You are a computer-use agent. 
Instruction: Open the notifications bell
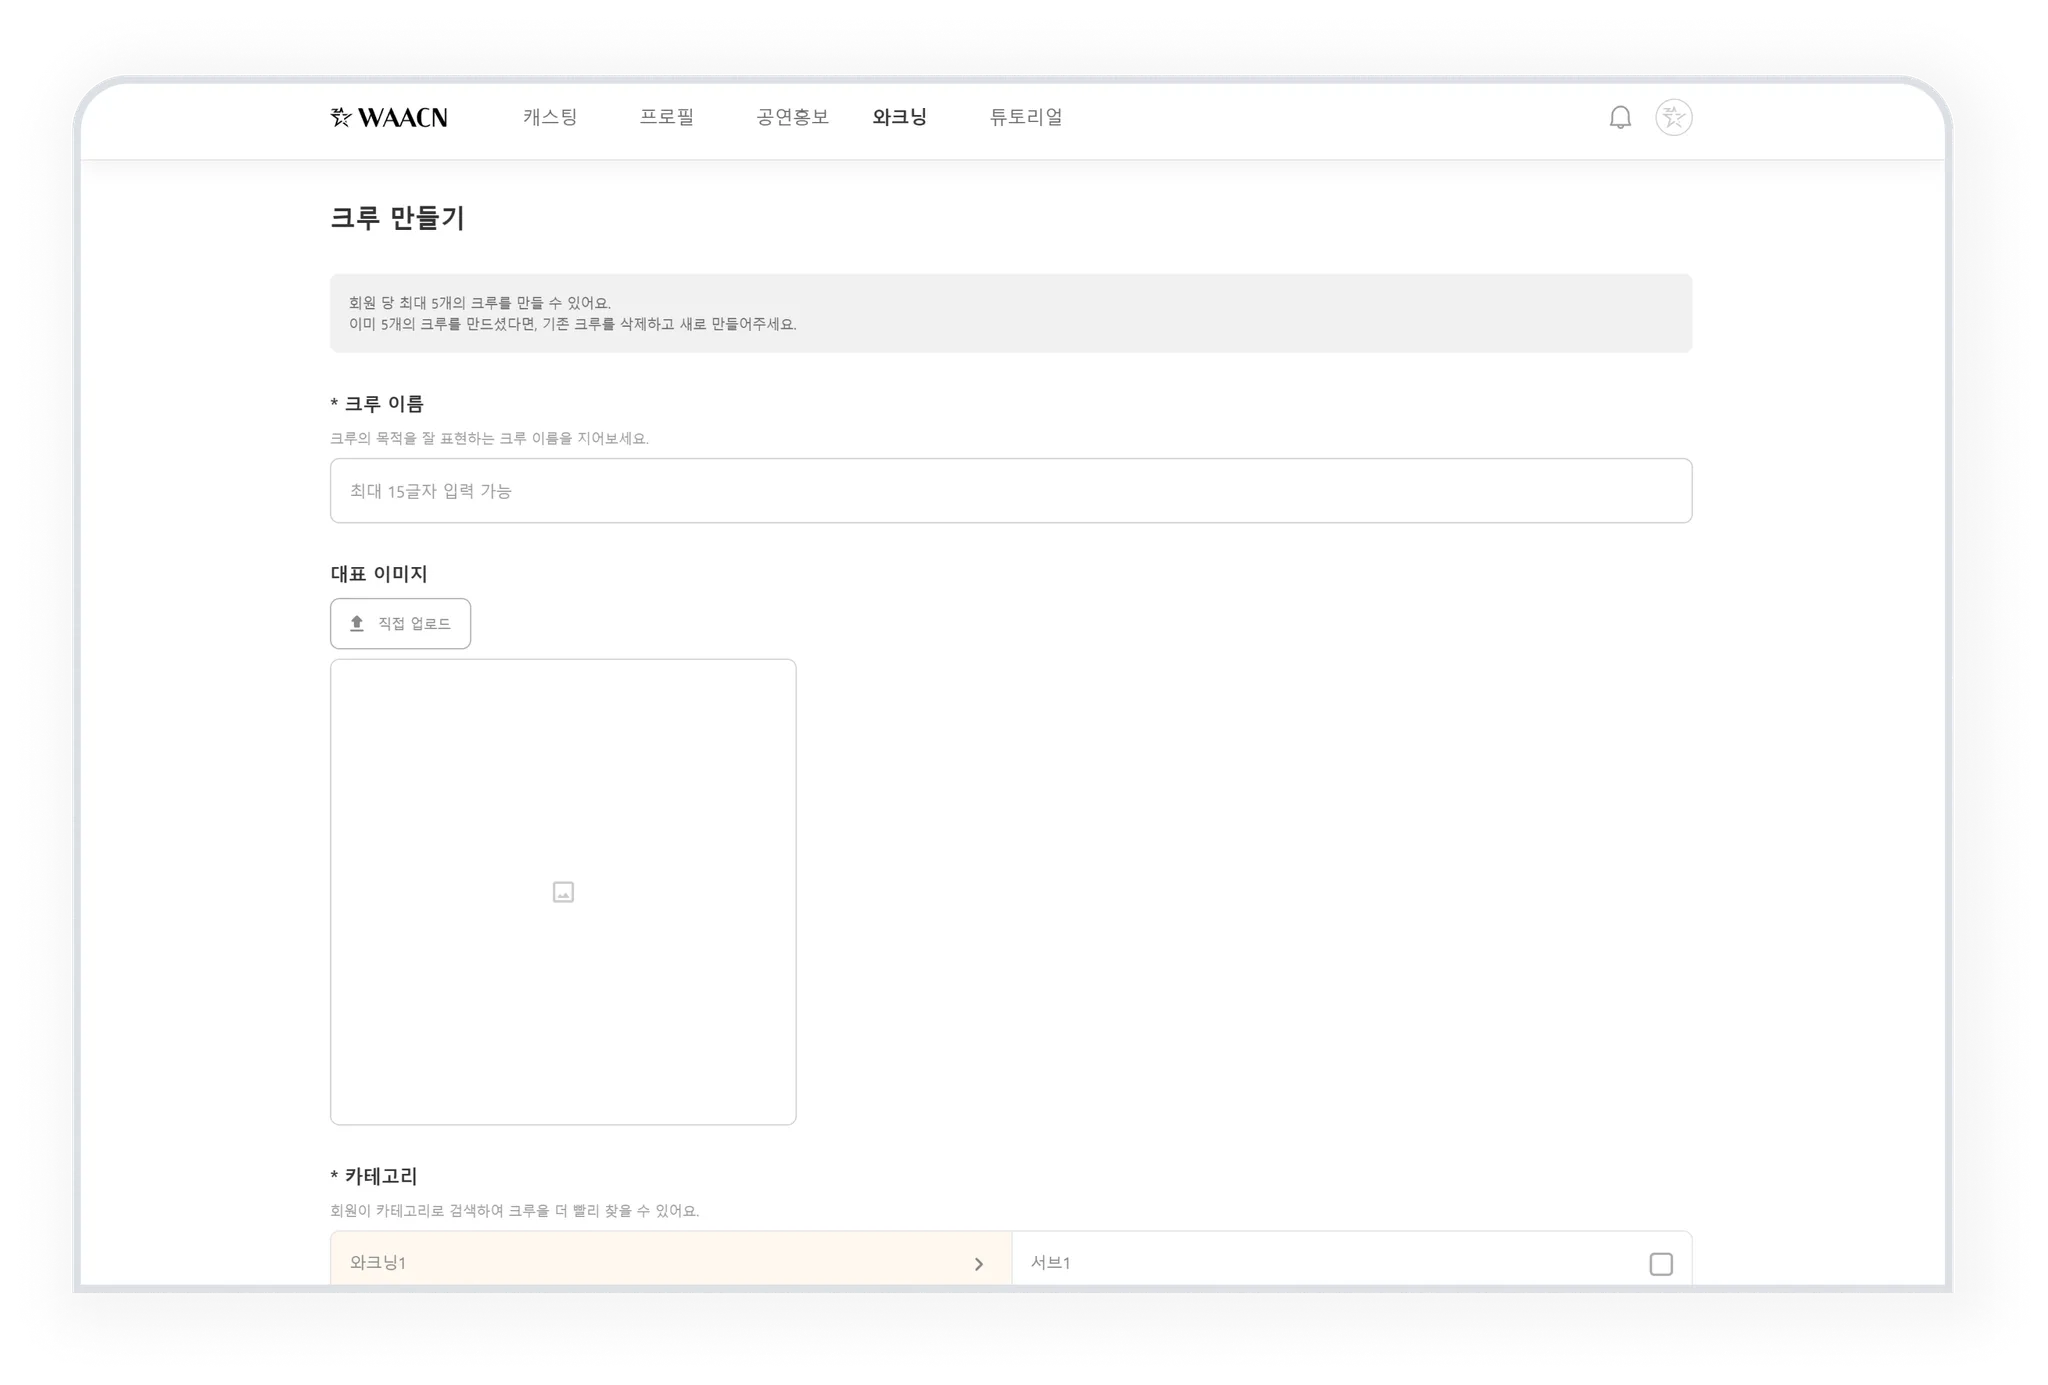coord(1620,118)
